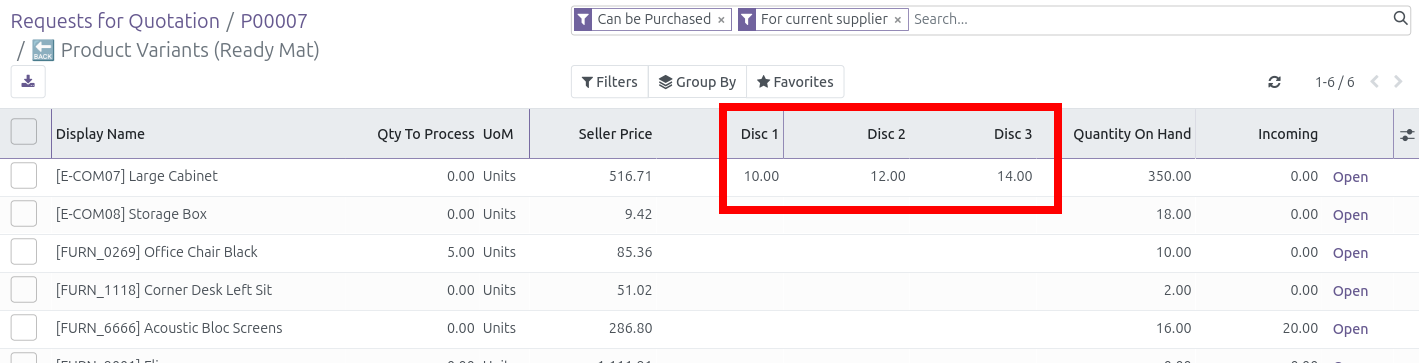
Task: Toggle the select-all rows checkbox
Action: pyautogui.click(x=24, y=132)
